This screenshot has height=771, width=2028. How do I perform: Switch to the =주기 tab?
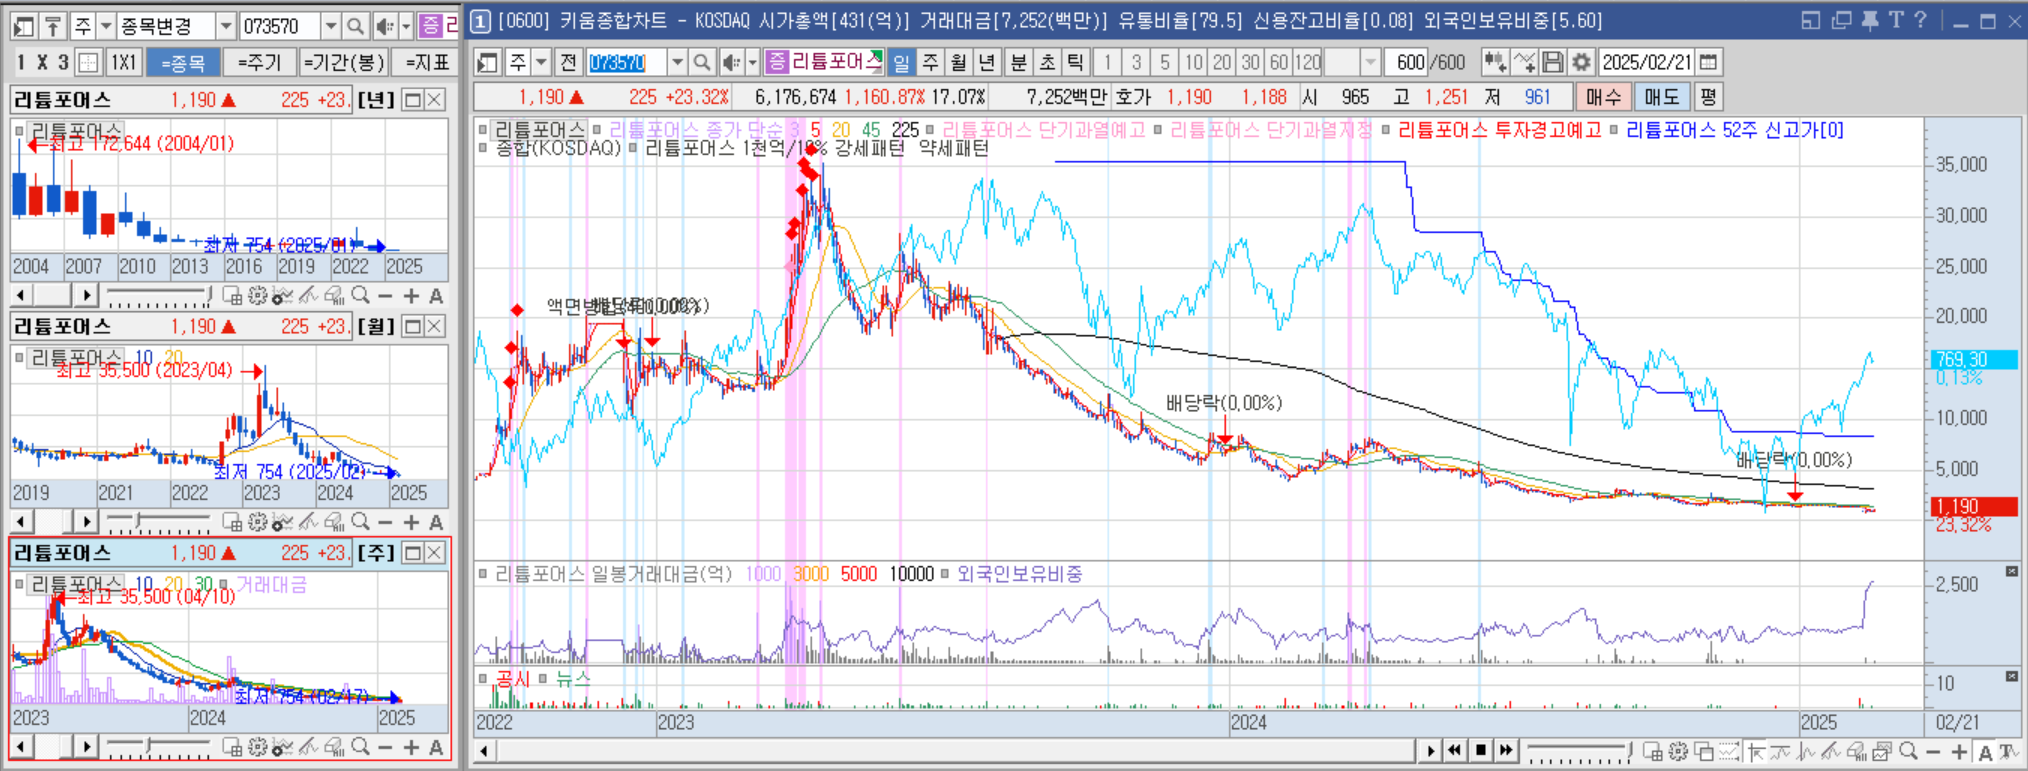click(259, 63)
